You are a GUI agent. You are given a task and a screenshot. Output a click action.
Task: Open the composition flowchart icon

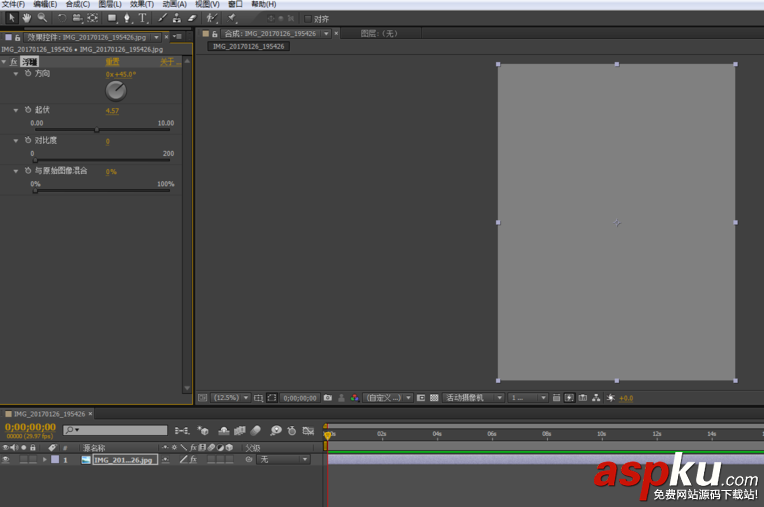[596, 398]
